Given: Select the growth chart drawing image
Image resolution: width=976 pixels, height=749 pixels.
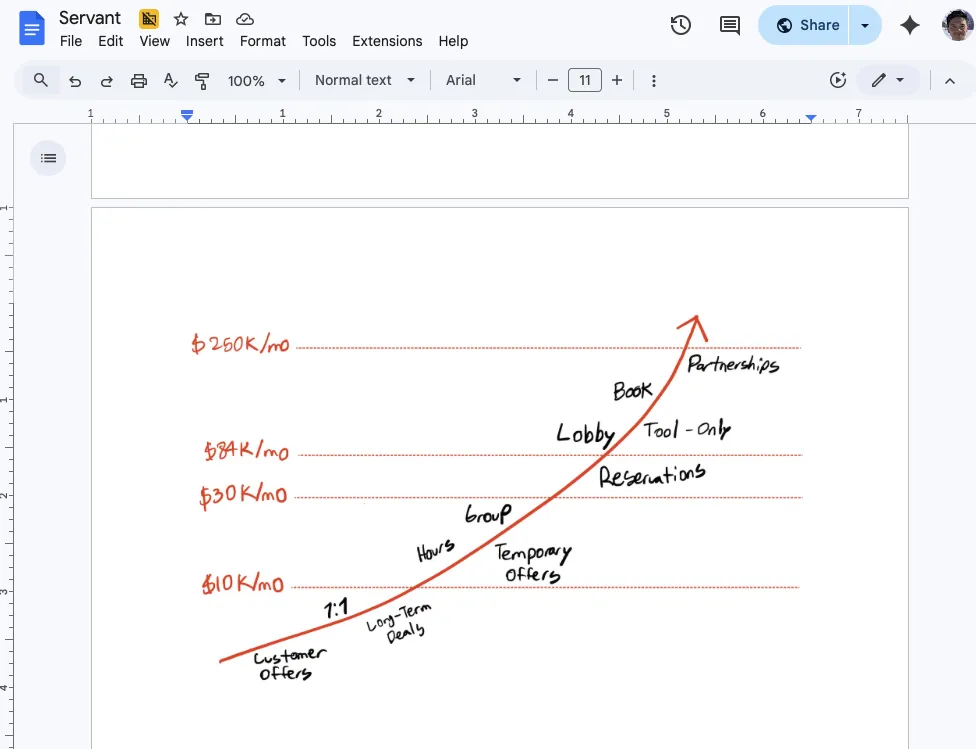Looking at the screenshot, I should [x=498, y=498].
